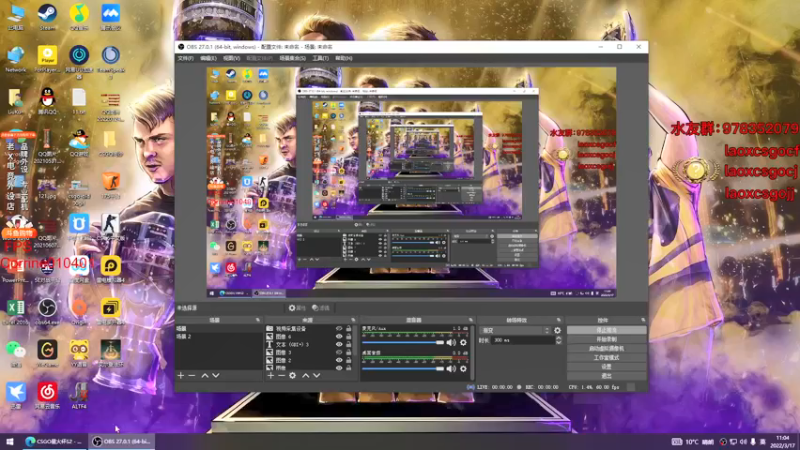Toggle visibility of 图像 4 source
The image size is (800, 450).
pos(339,337)
